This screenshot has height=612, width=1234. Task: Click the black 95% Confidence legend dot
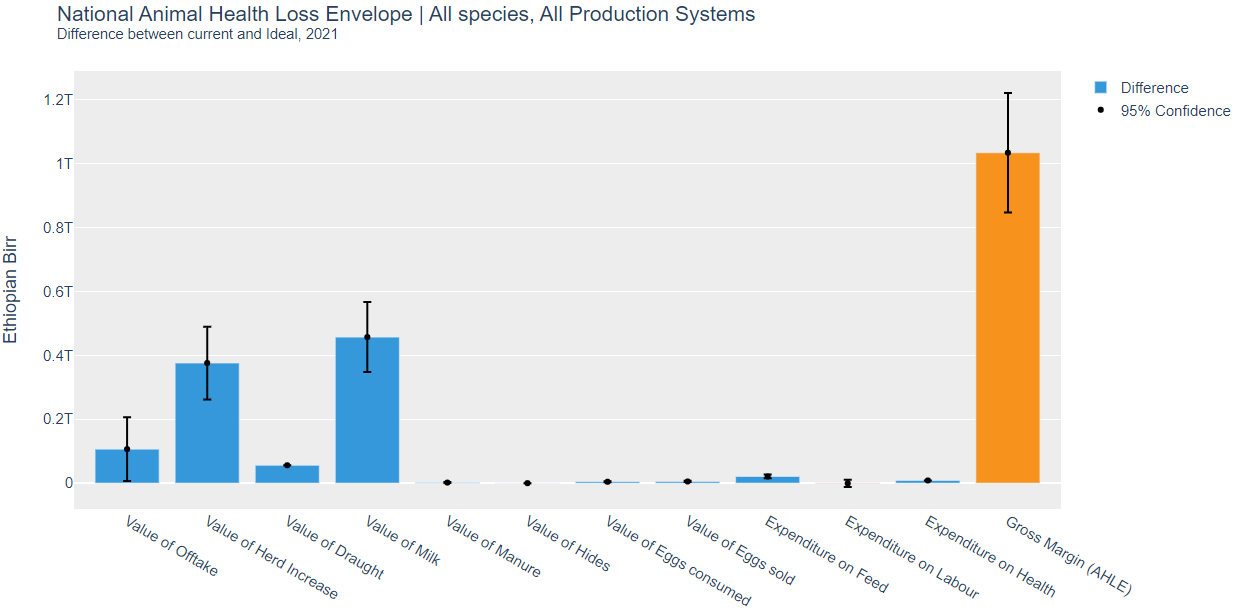(x=1101, y=110)
